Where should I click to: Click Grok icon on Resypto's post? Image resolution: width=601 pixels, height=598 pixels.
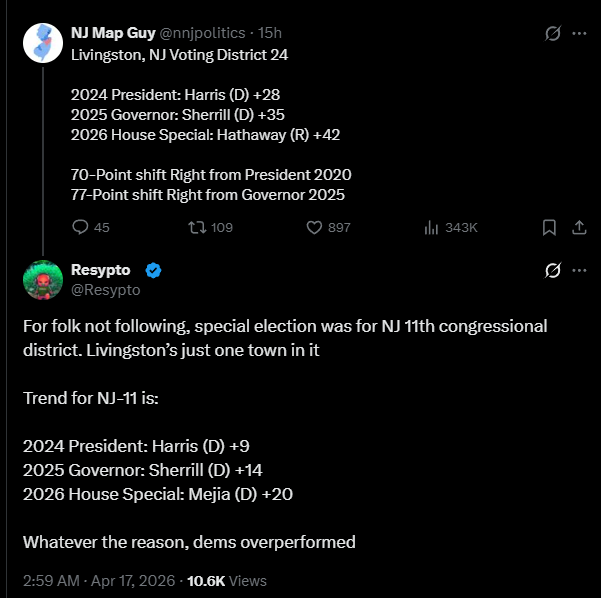[551, 270]
